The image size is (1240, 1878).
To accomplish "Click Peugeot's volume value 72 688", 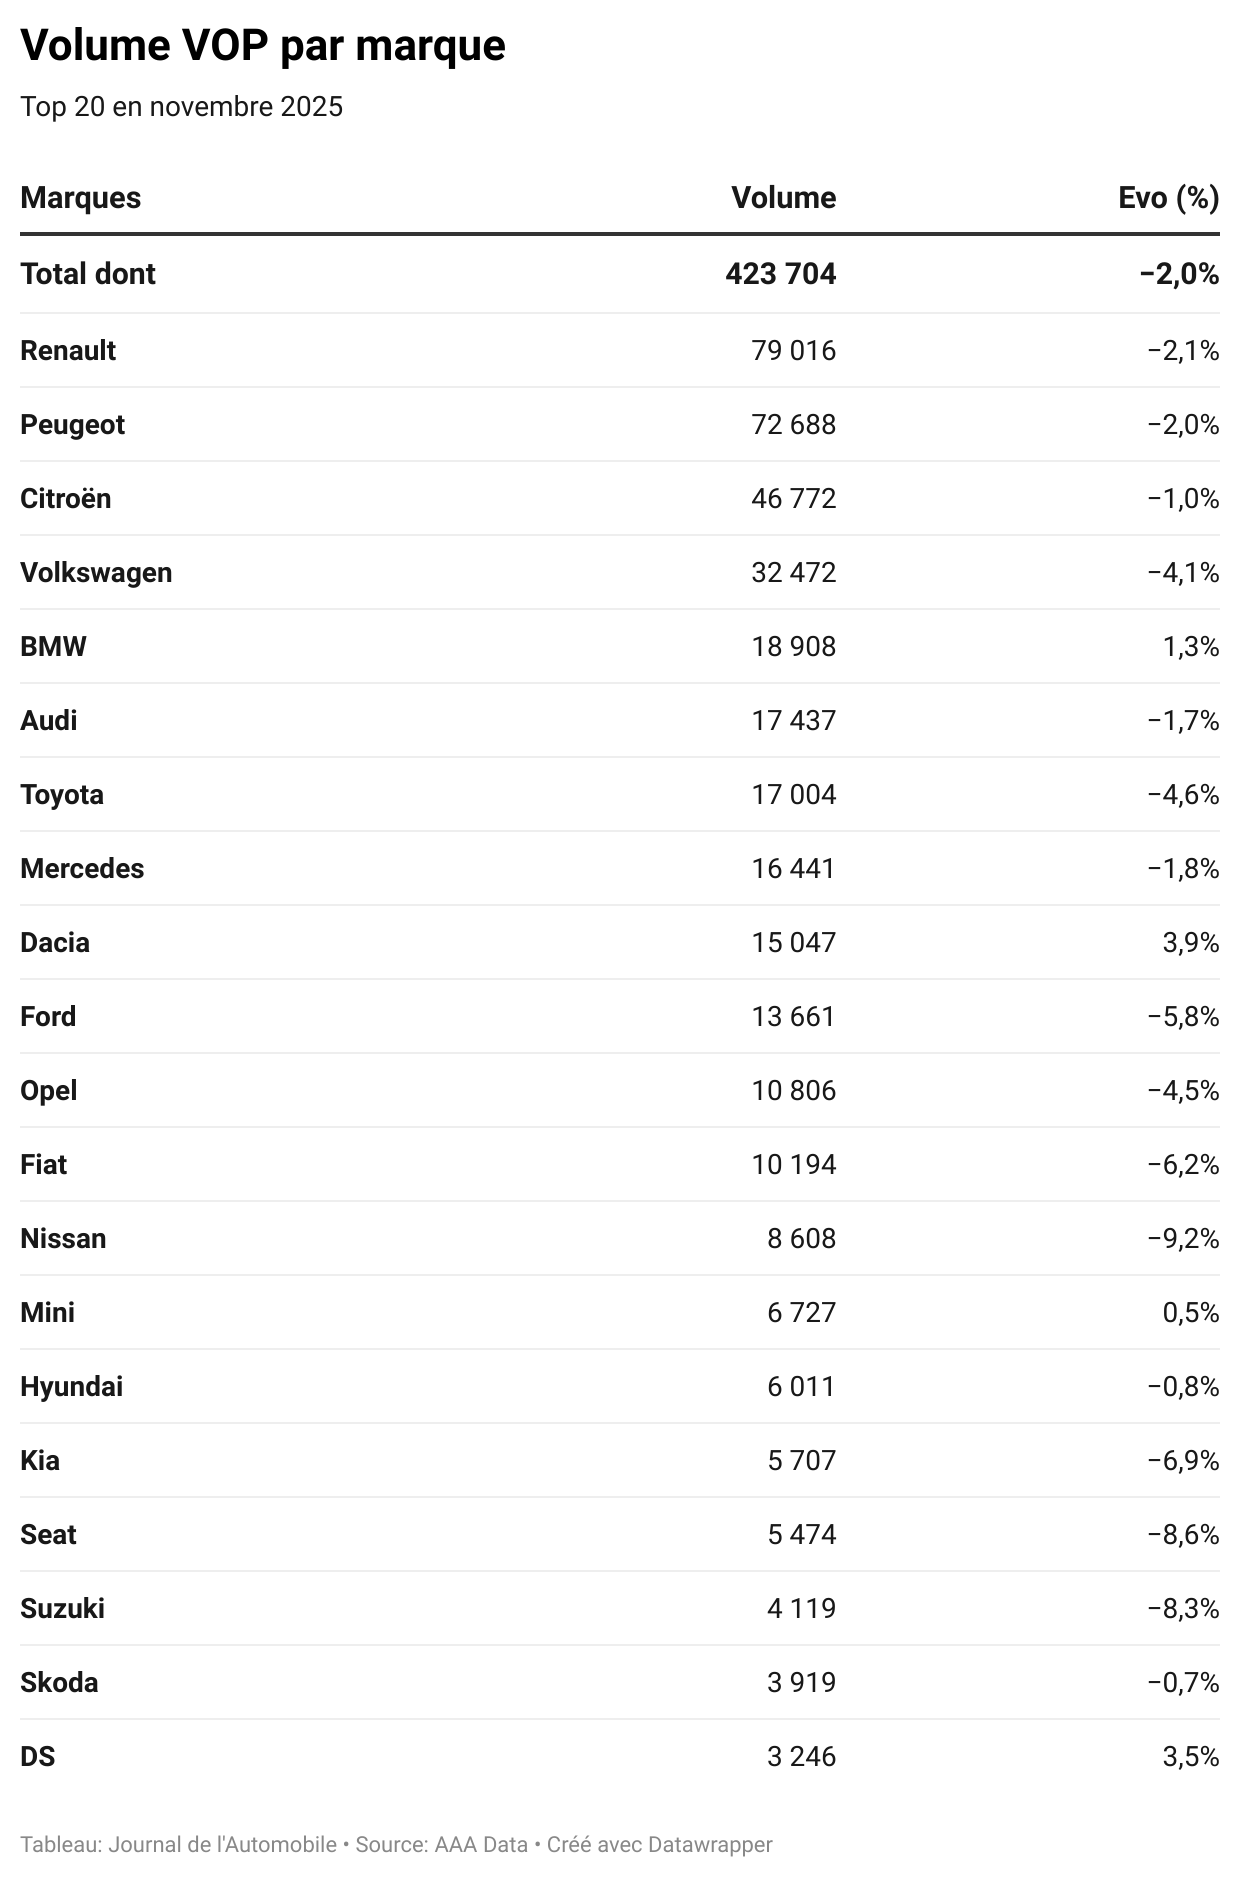I will pyautogui.click(x=793, y=425).
